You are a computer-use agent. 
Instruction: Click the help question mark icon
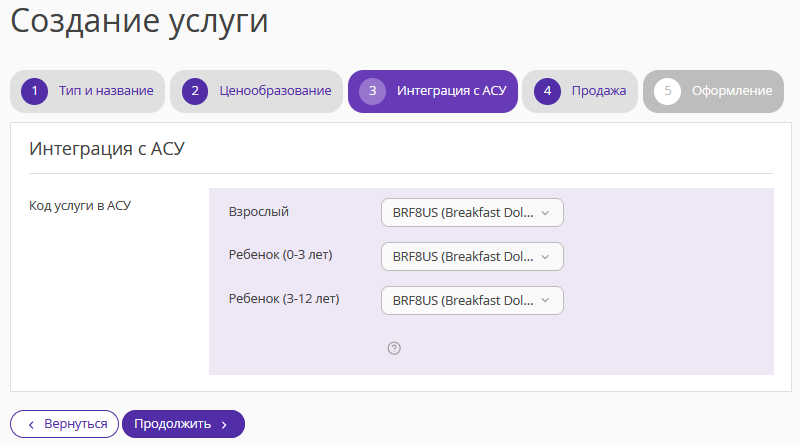[x=394, y=348]
